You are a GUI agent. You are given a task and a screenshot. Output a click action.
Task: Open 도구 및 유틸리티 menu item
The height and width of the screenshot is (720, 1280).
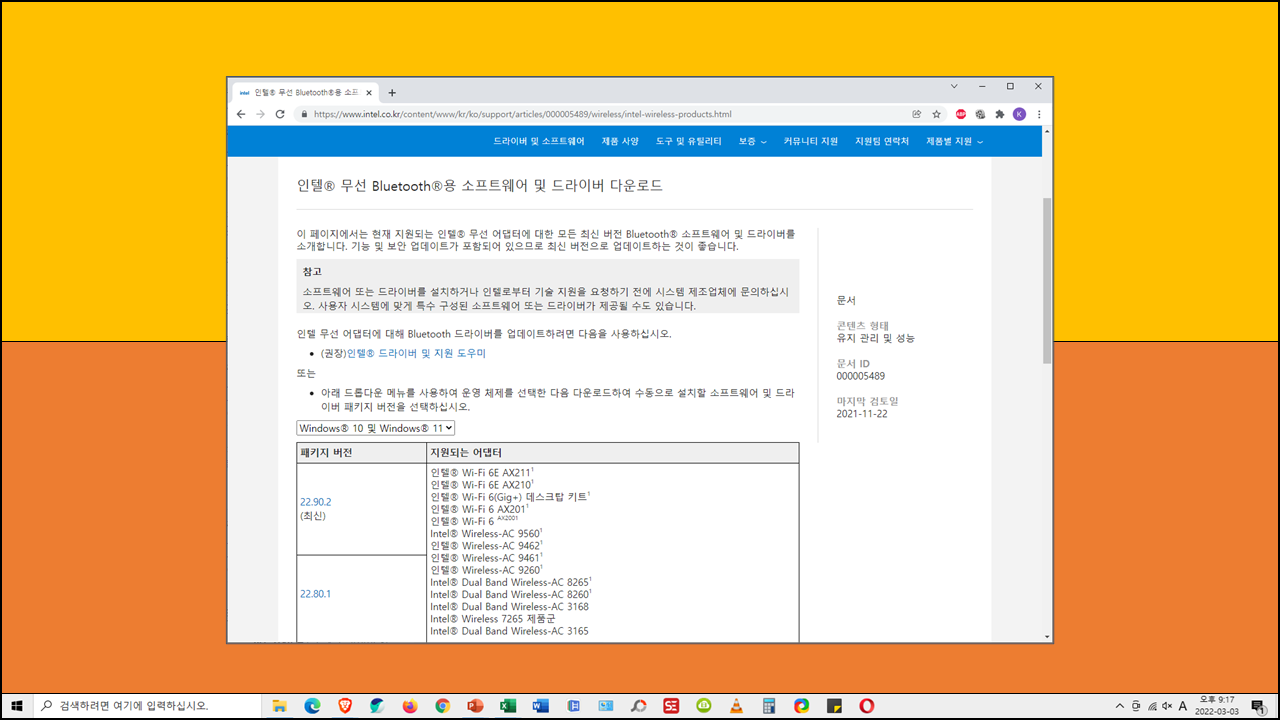tap(689, 141)
